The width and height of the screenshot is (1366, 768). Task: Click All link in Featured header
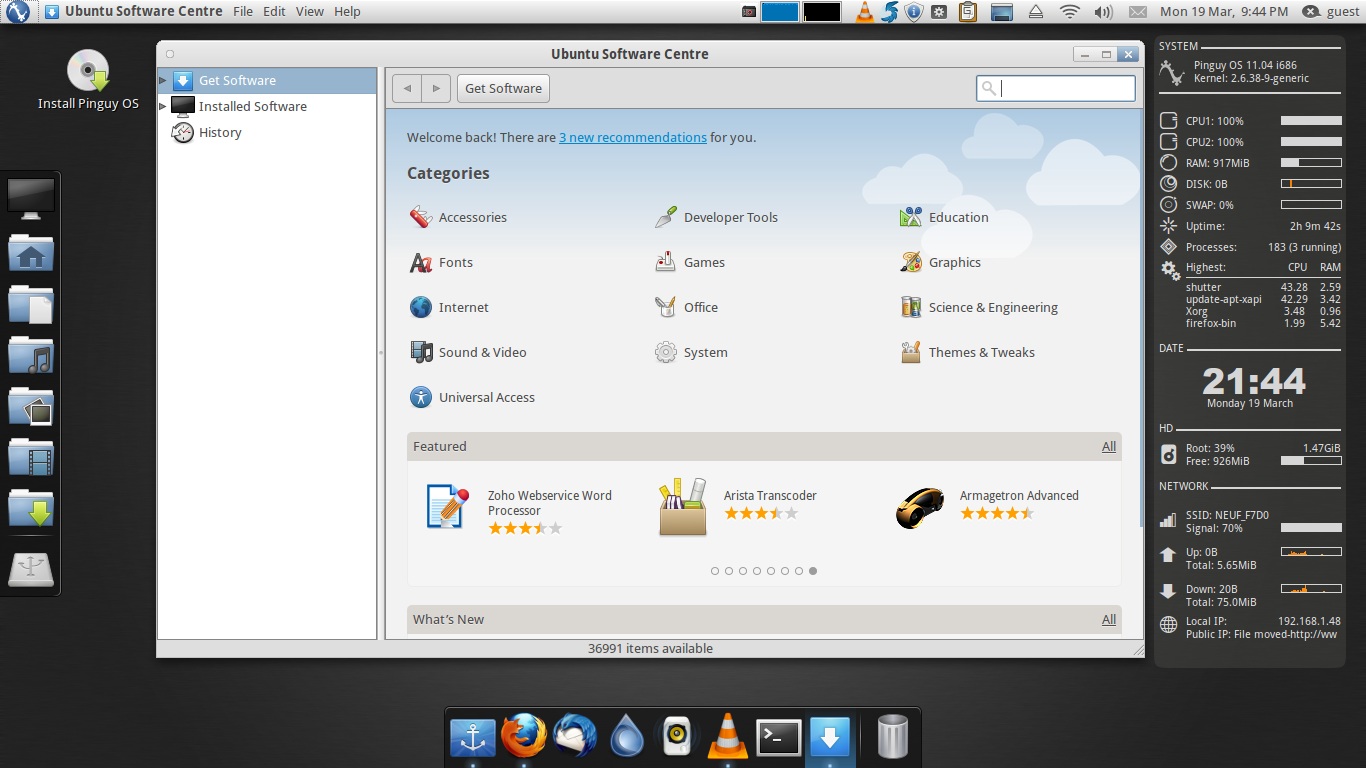[x=1109, y=446]
